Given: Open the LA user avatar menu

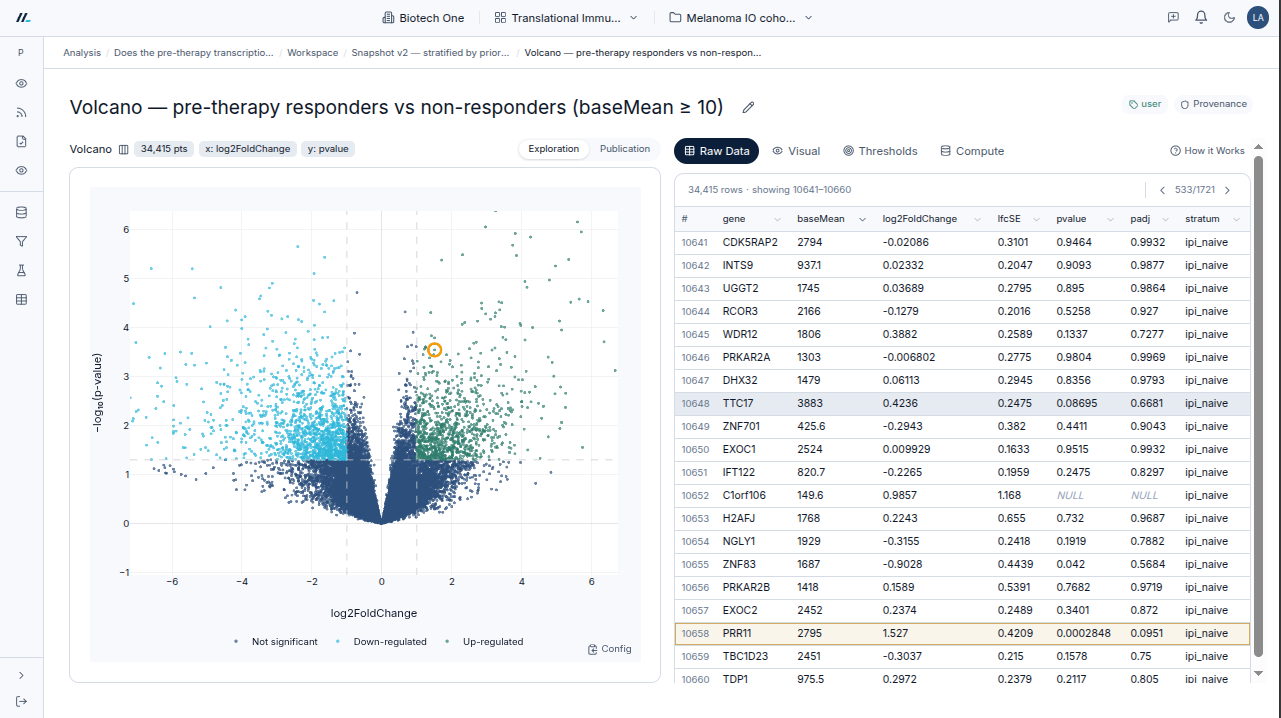Looking at the screenshot, I should (1258, 18).
